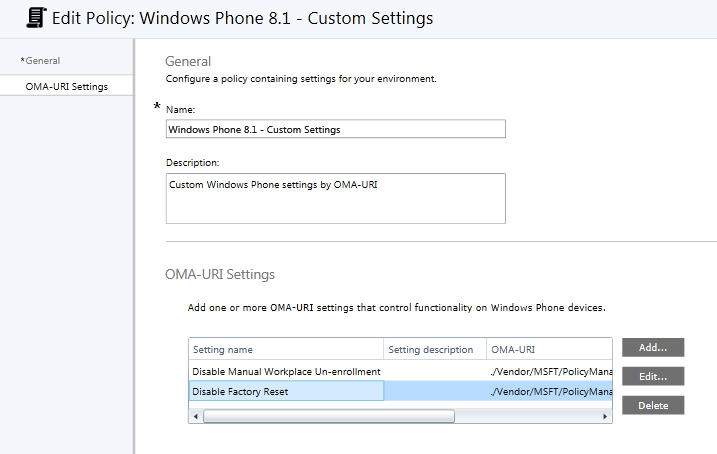Click the table's left scroll arrow
Screen dimensions: 717x454
click(195, 415)
